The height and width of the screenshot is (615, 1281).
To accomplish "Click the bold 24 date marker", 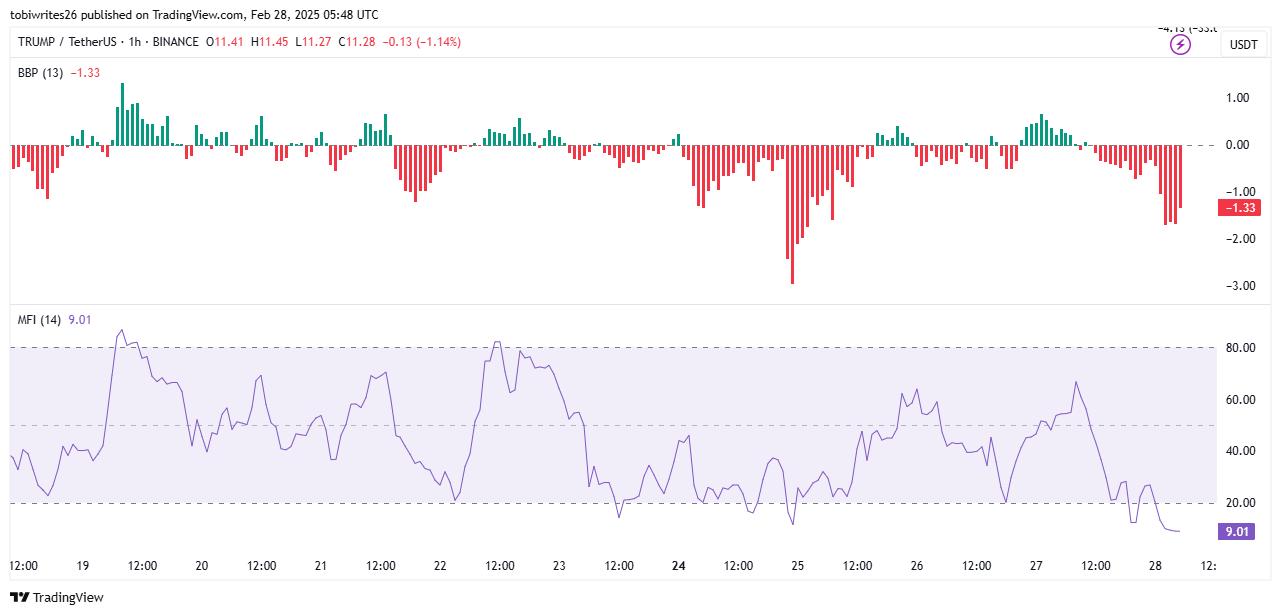I will pos(678,566).
